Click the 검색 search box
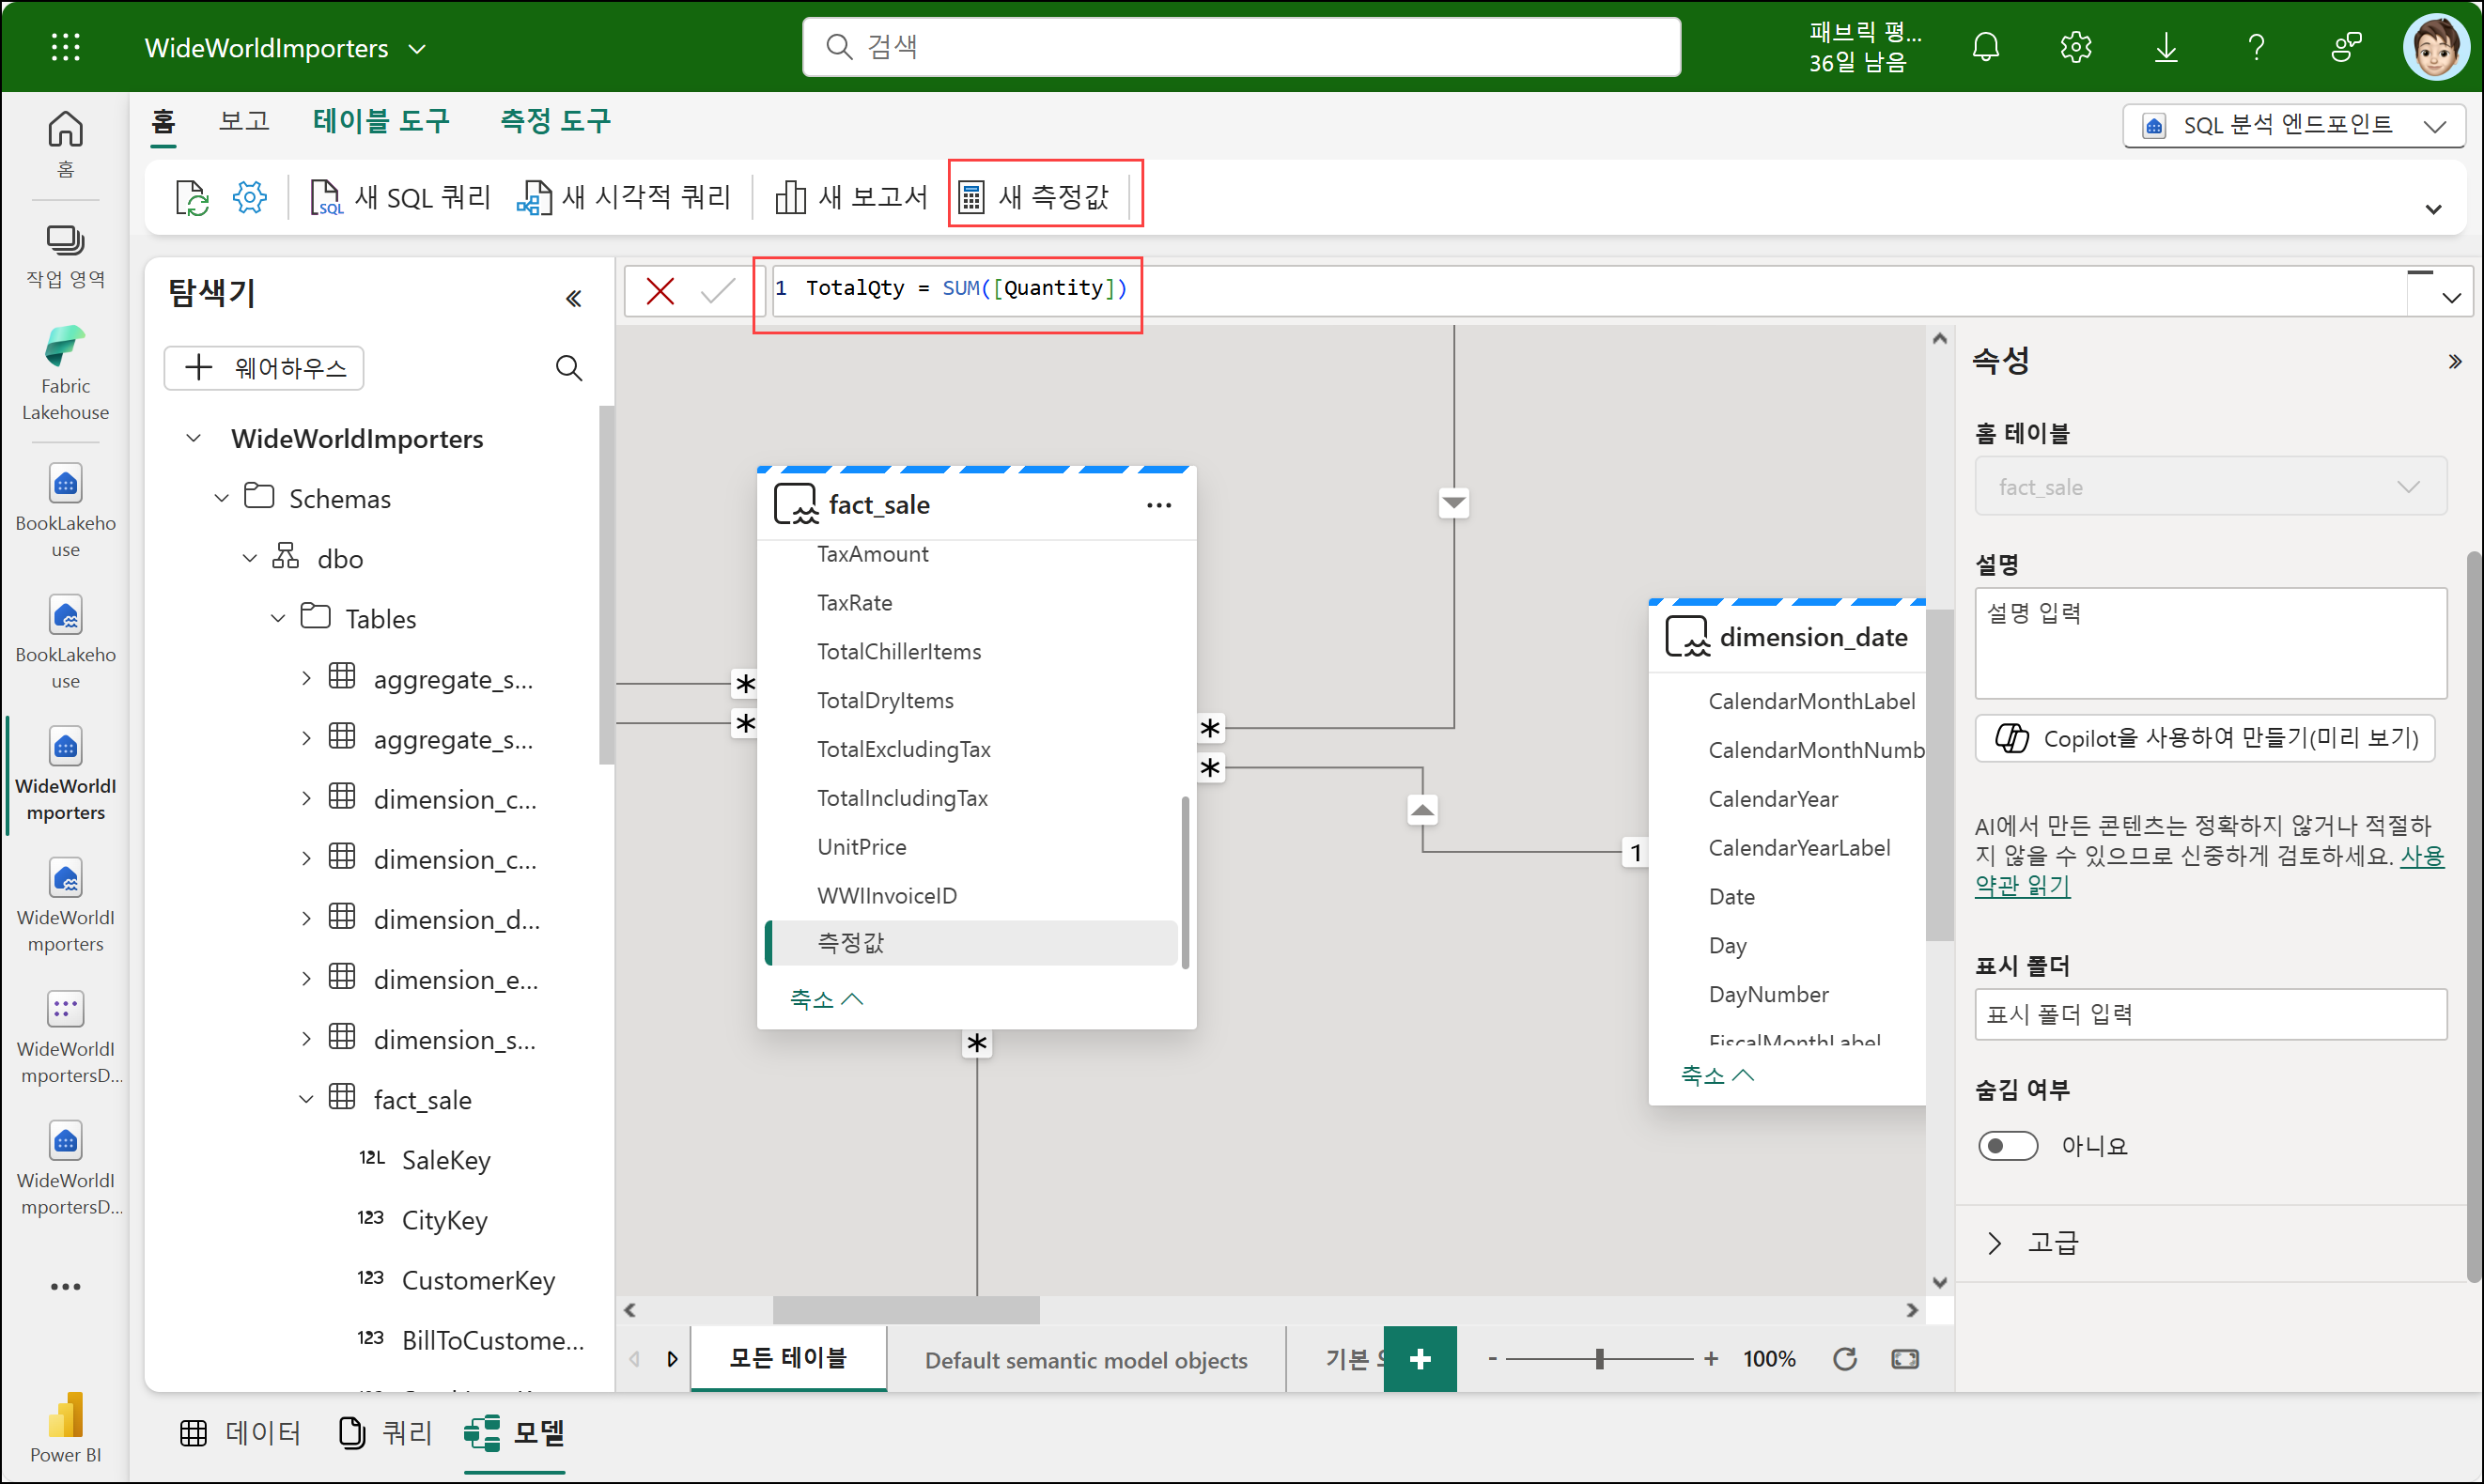The image size is (2484, 1484). coord(1241,47)
